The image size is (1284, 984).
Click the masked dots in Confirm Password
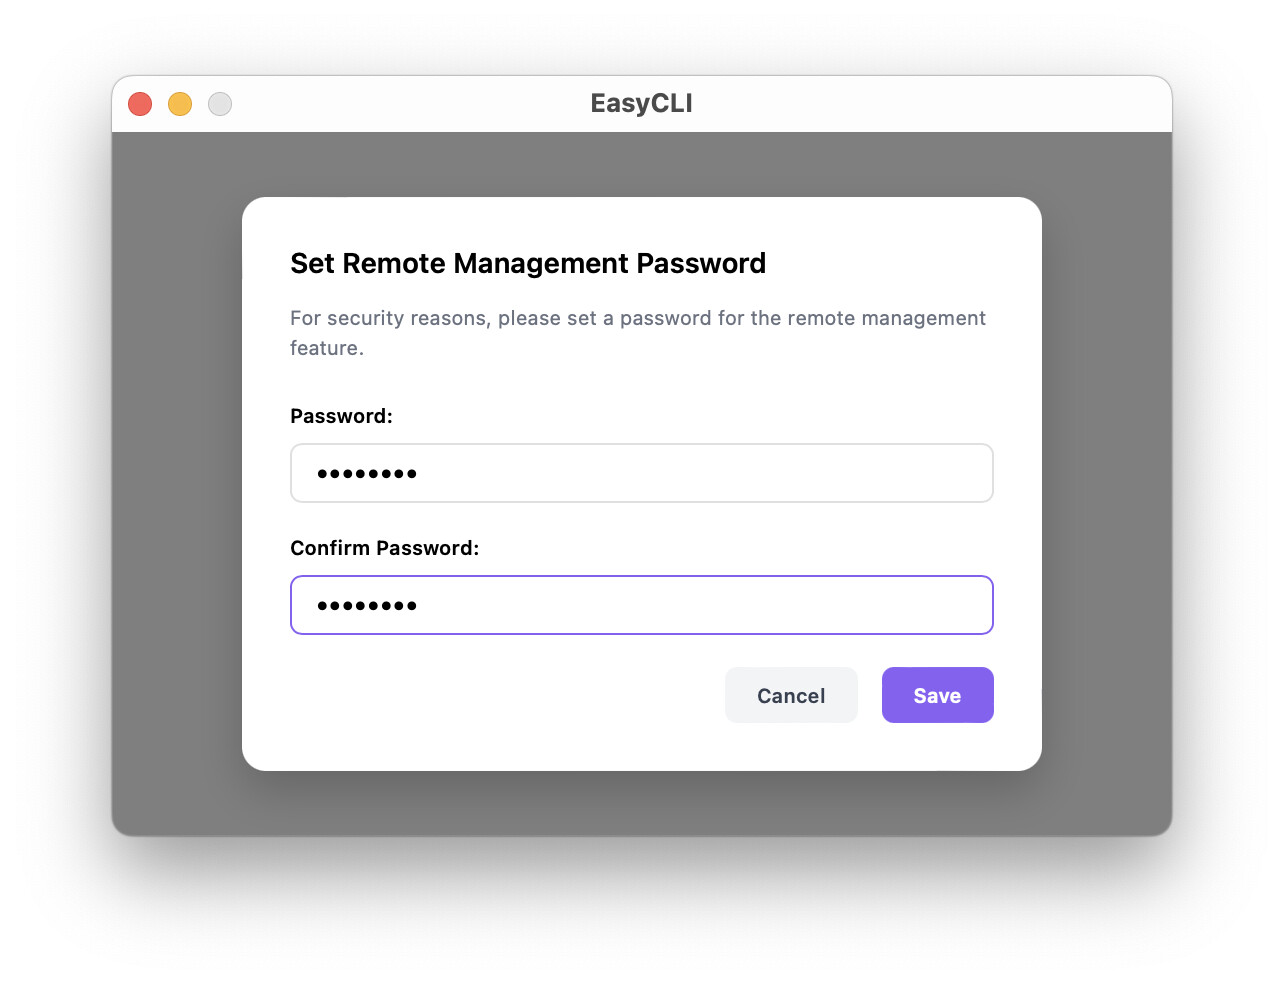tap(367, 606)
